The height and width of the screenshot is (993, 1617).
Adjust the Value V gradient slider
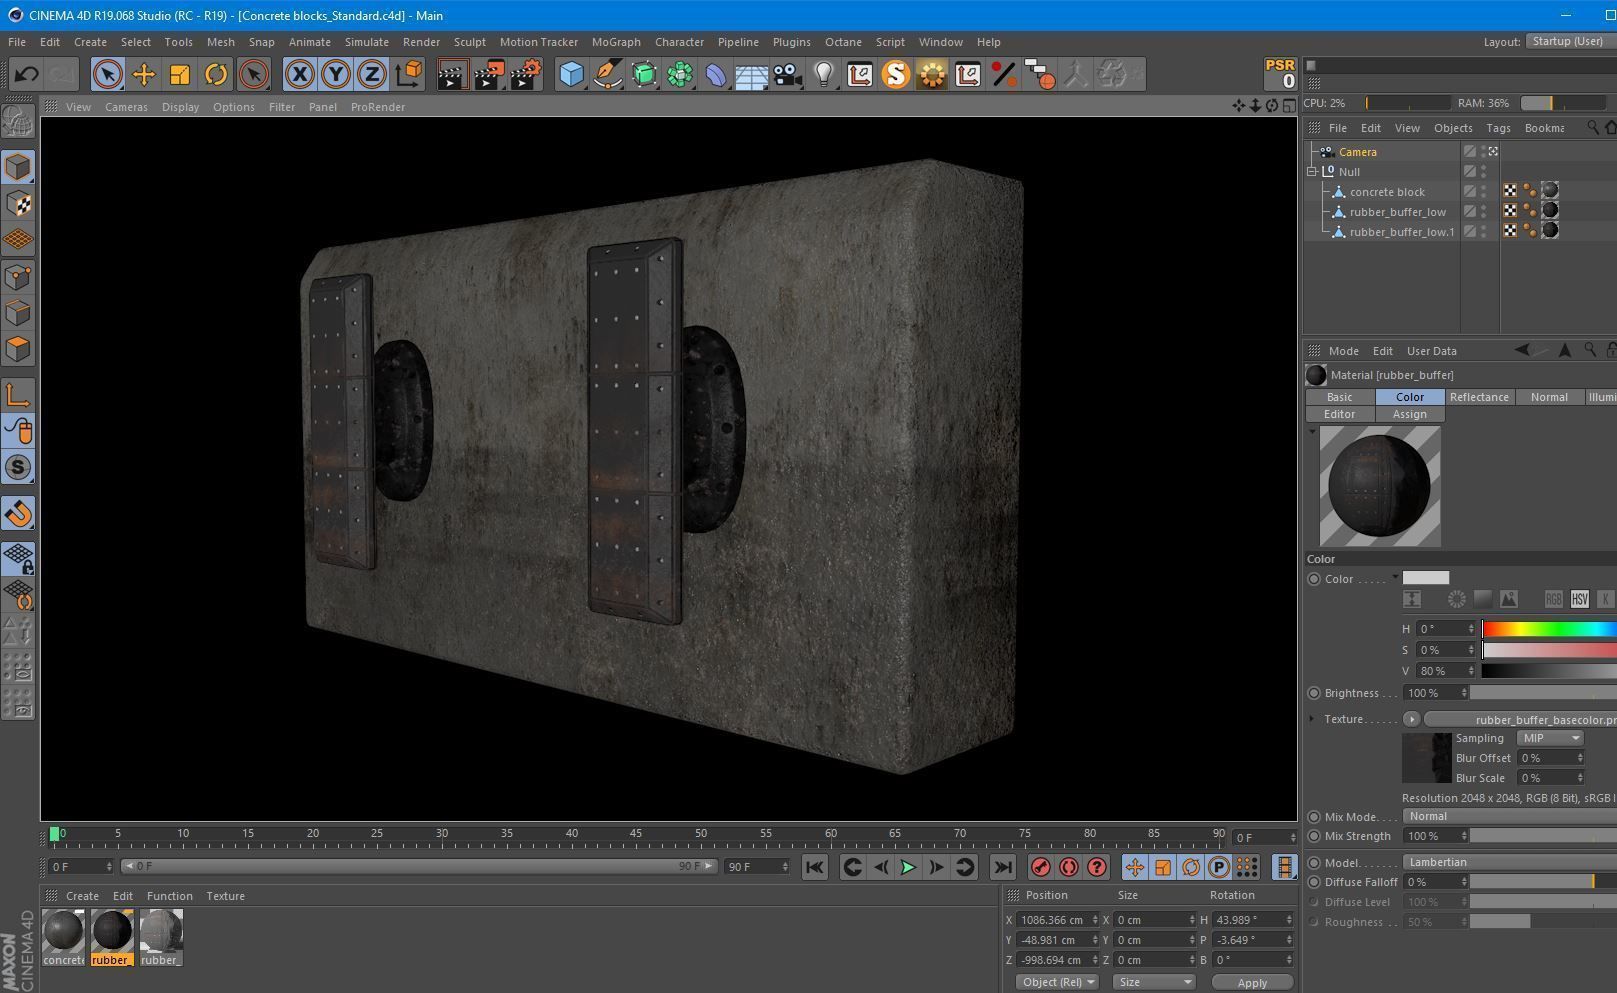point(1549,671)
